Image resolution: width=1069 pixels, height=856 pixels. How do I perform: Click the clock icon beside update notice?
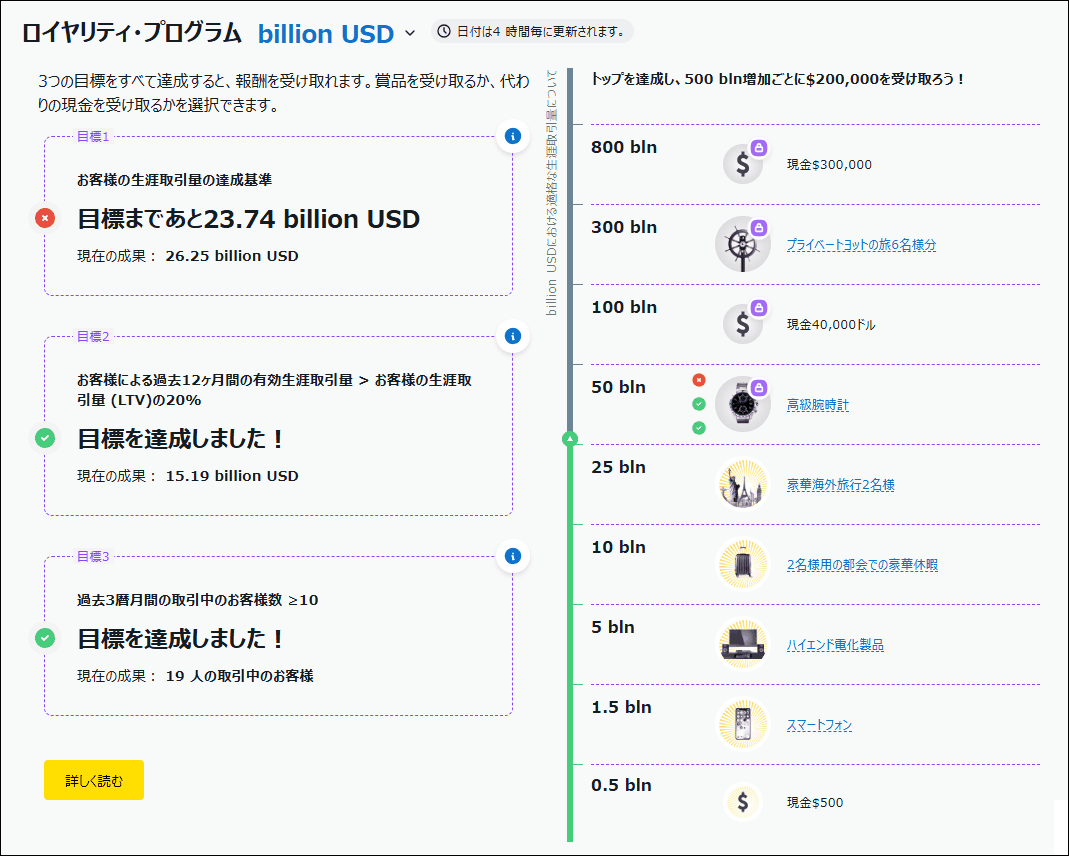[x=444, y=31]
